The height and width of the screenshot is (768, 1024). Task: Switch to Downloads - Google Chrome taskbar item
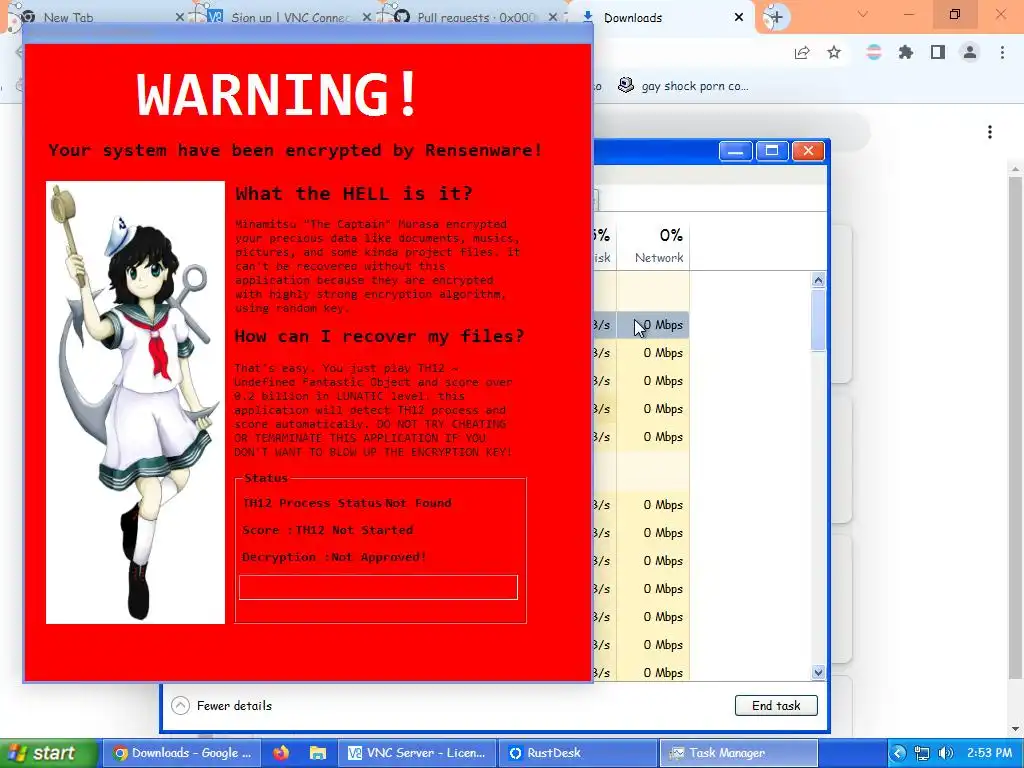point(183,753)
